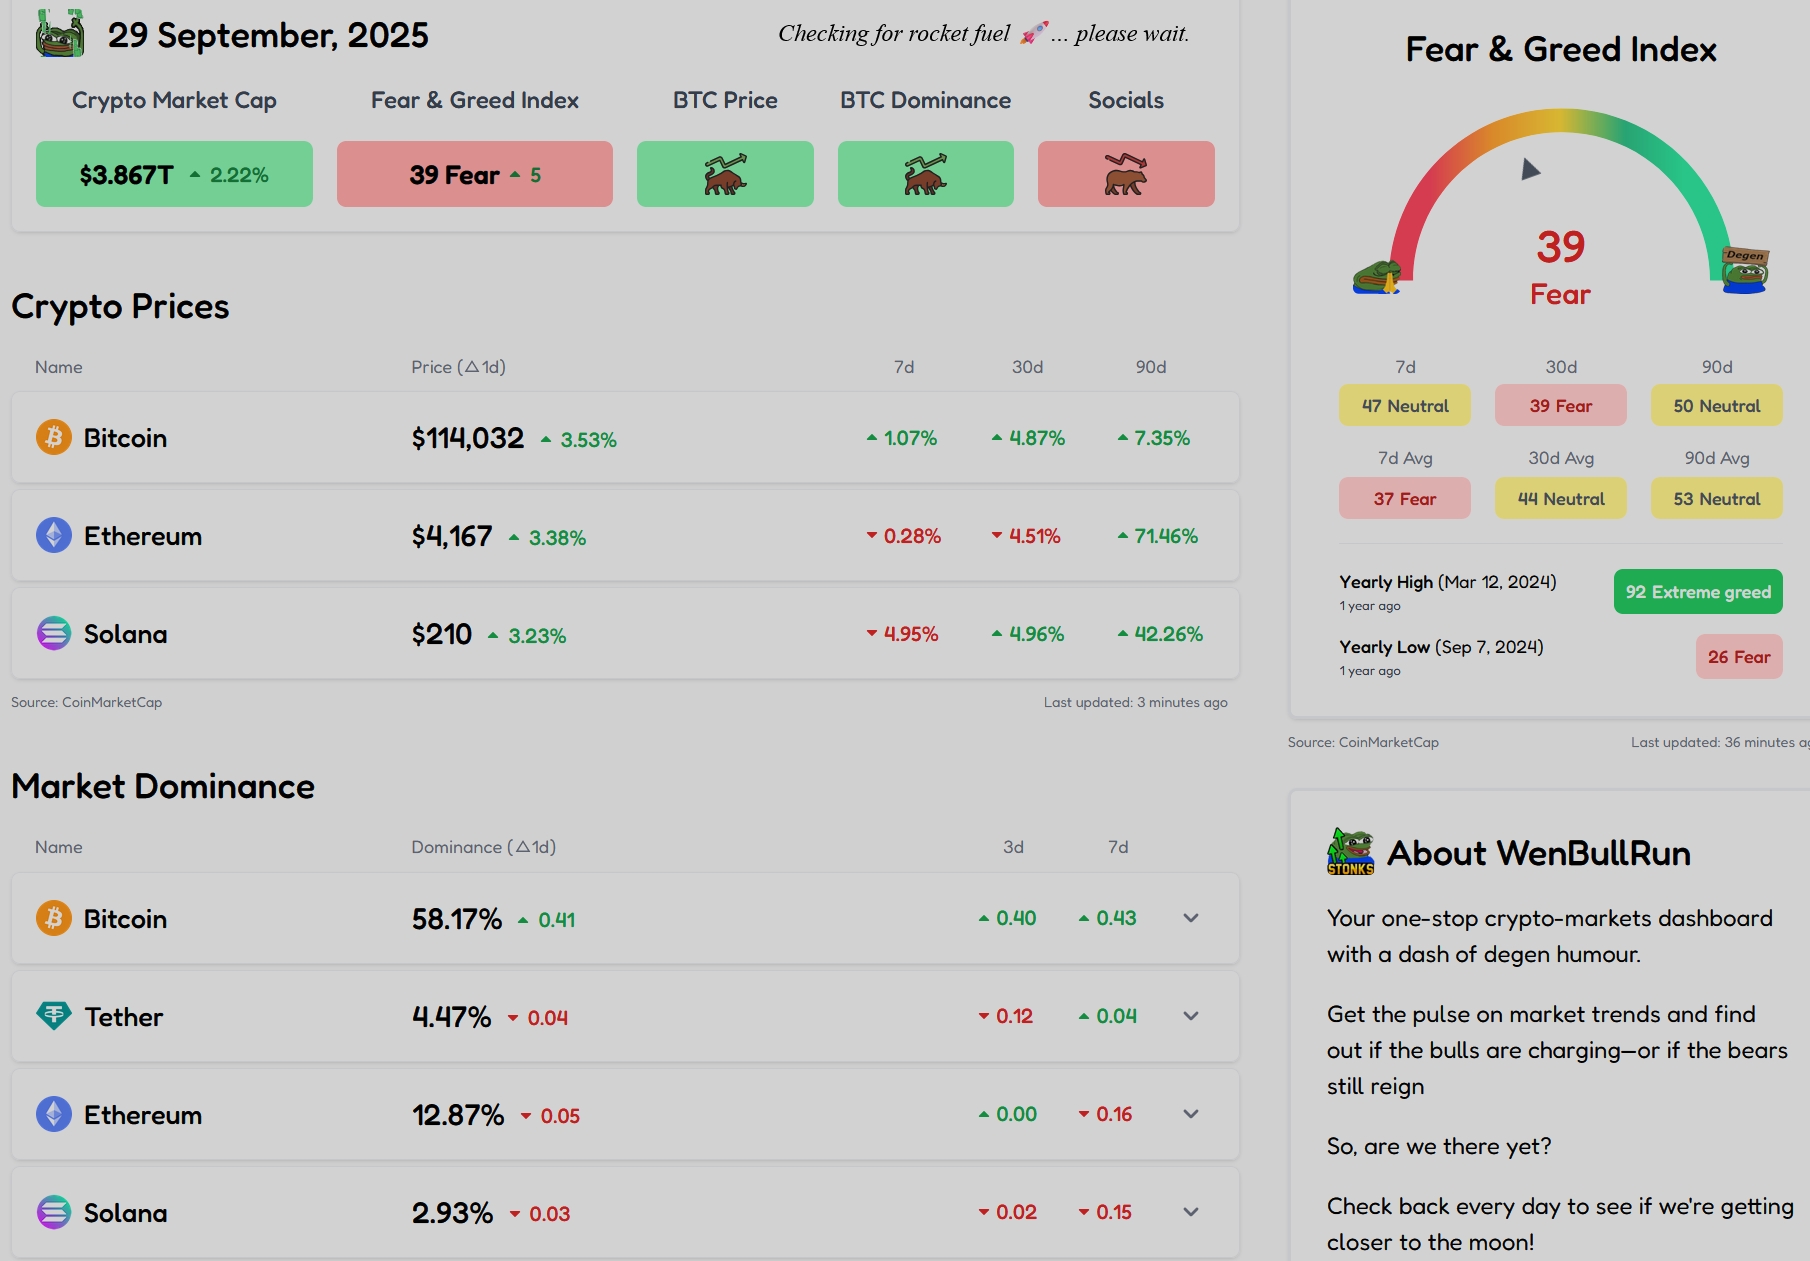Click the Bitcoin icon in Crypto Prices
This screenshot has height=1261, width=1810.
coord(54,437)
